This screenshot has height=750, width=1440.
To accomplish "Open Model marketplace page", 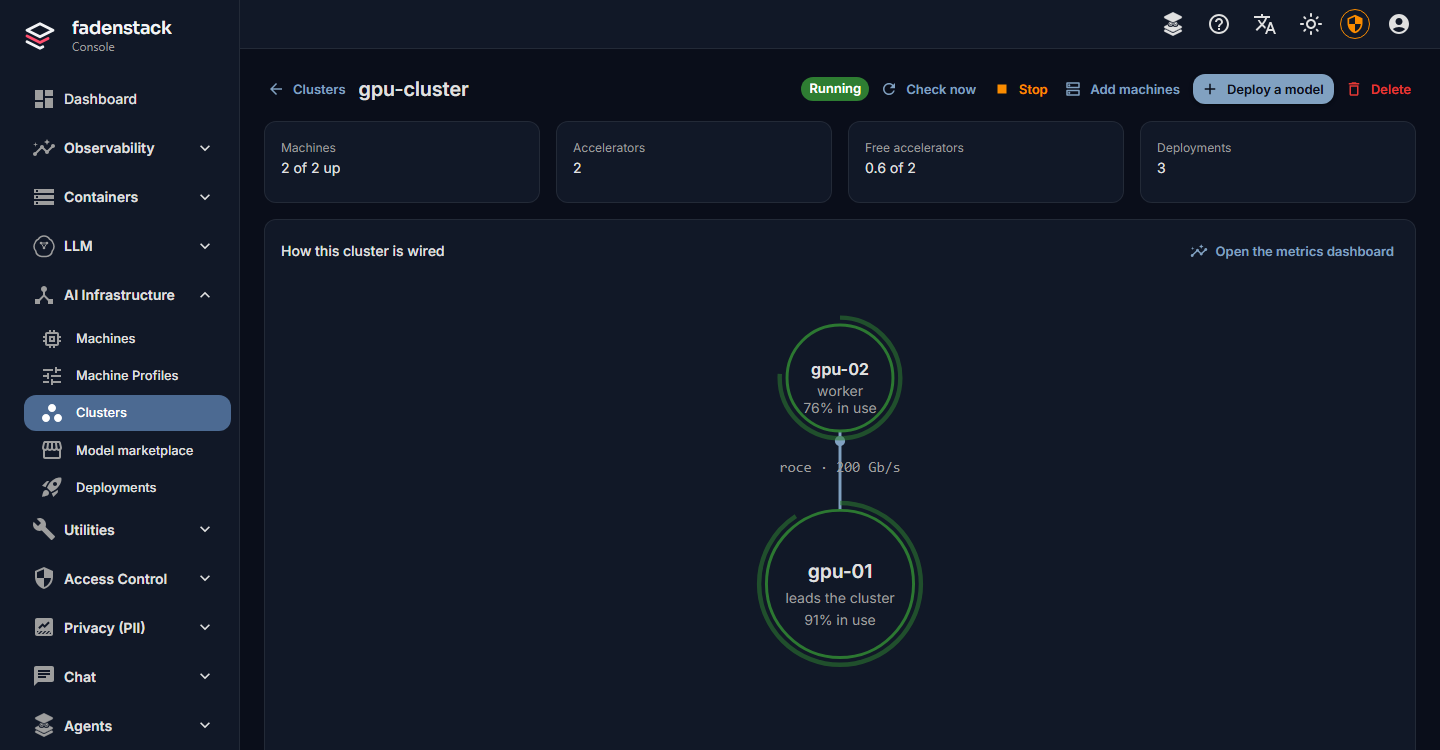I will (x=127, y=451).
